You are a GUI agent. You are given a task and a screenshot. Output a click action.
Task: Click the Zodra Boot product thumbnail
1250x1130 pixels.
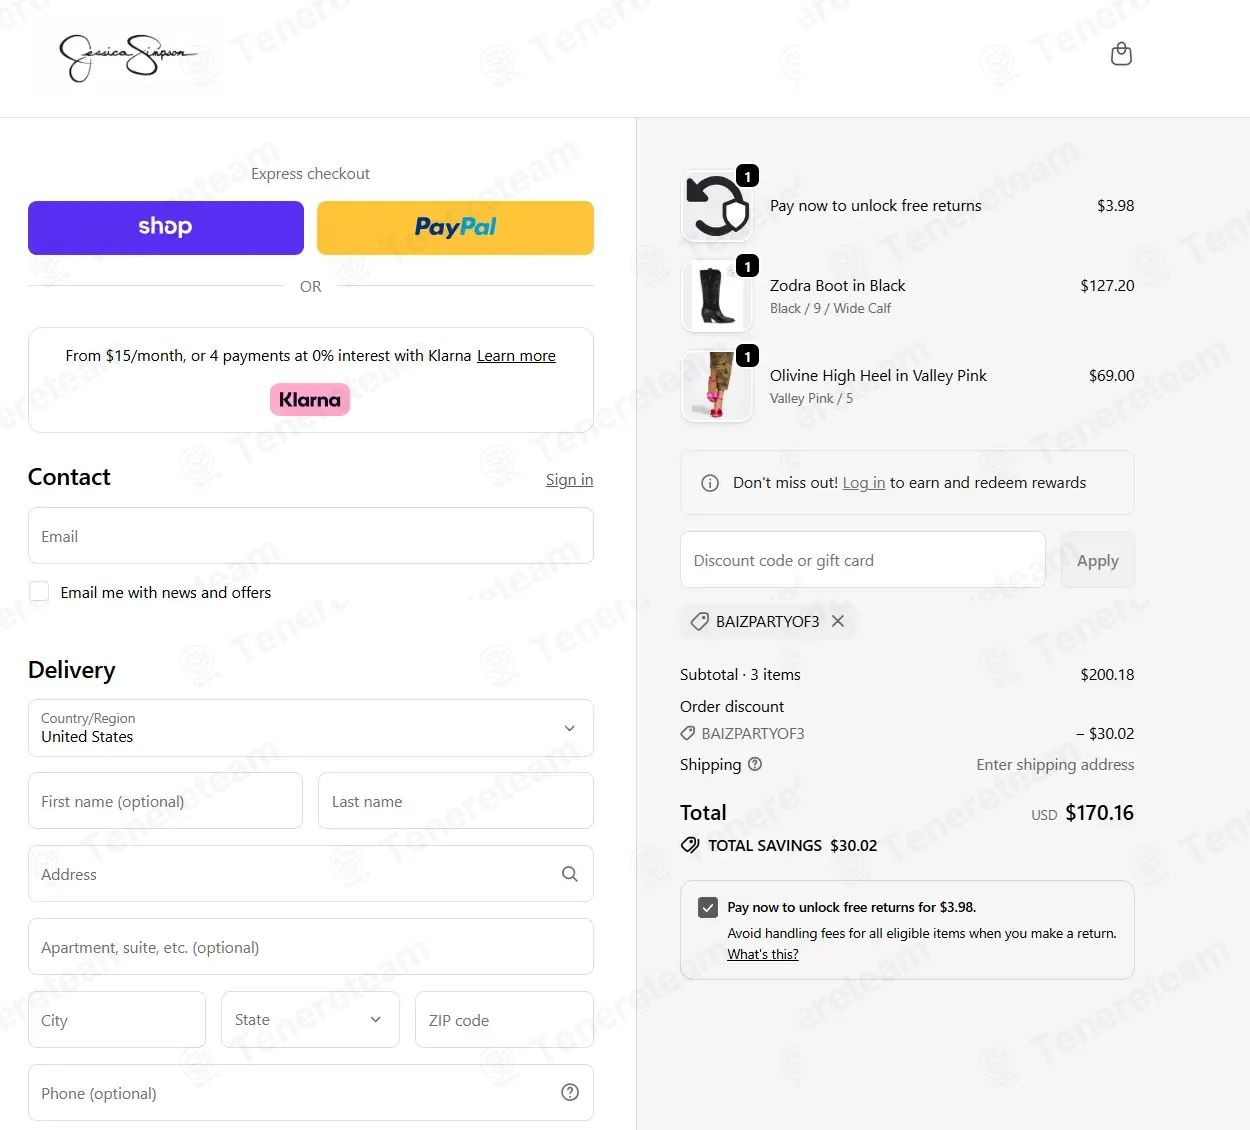pyautogui.click(x=717, y=296)
